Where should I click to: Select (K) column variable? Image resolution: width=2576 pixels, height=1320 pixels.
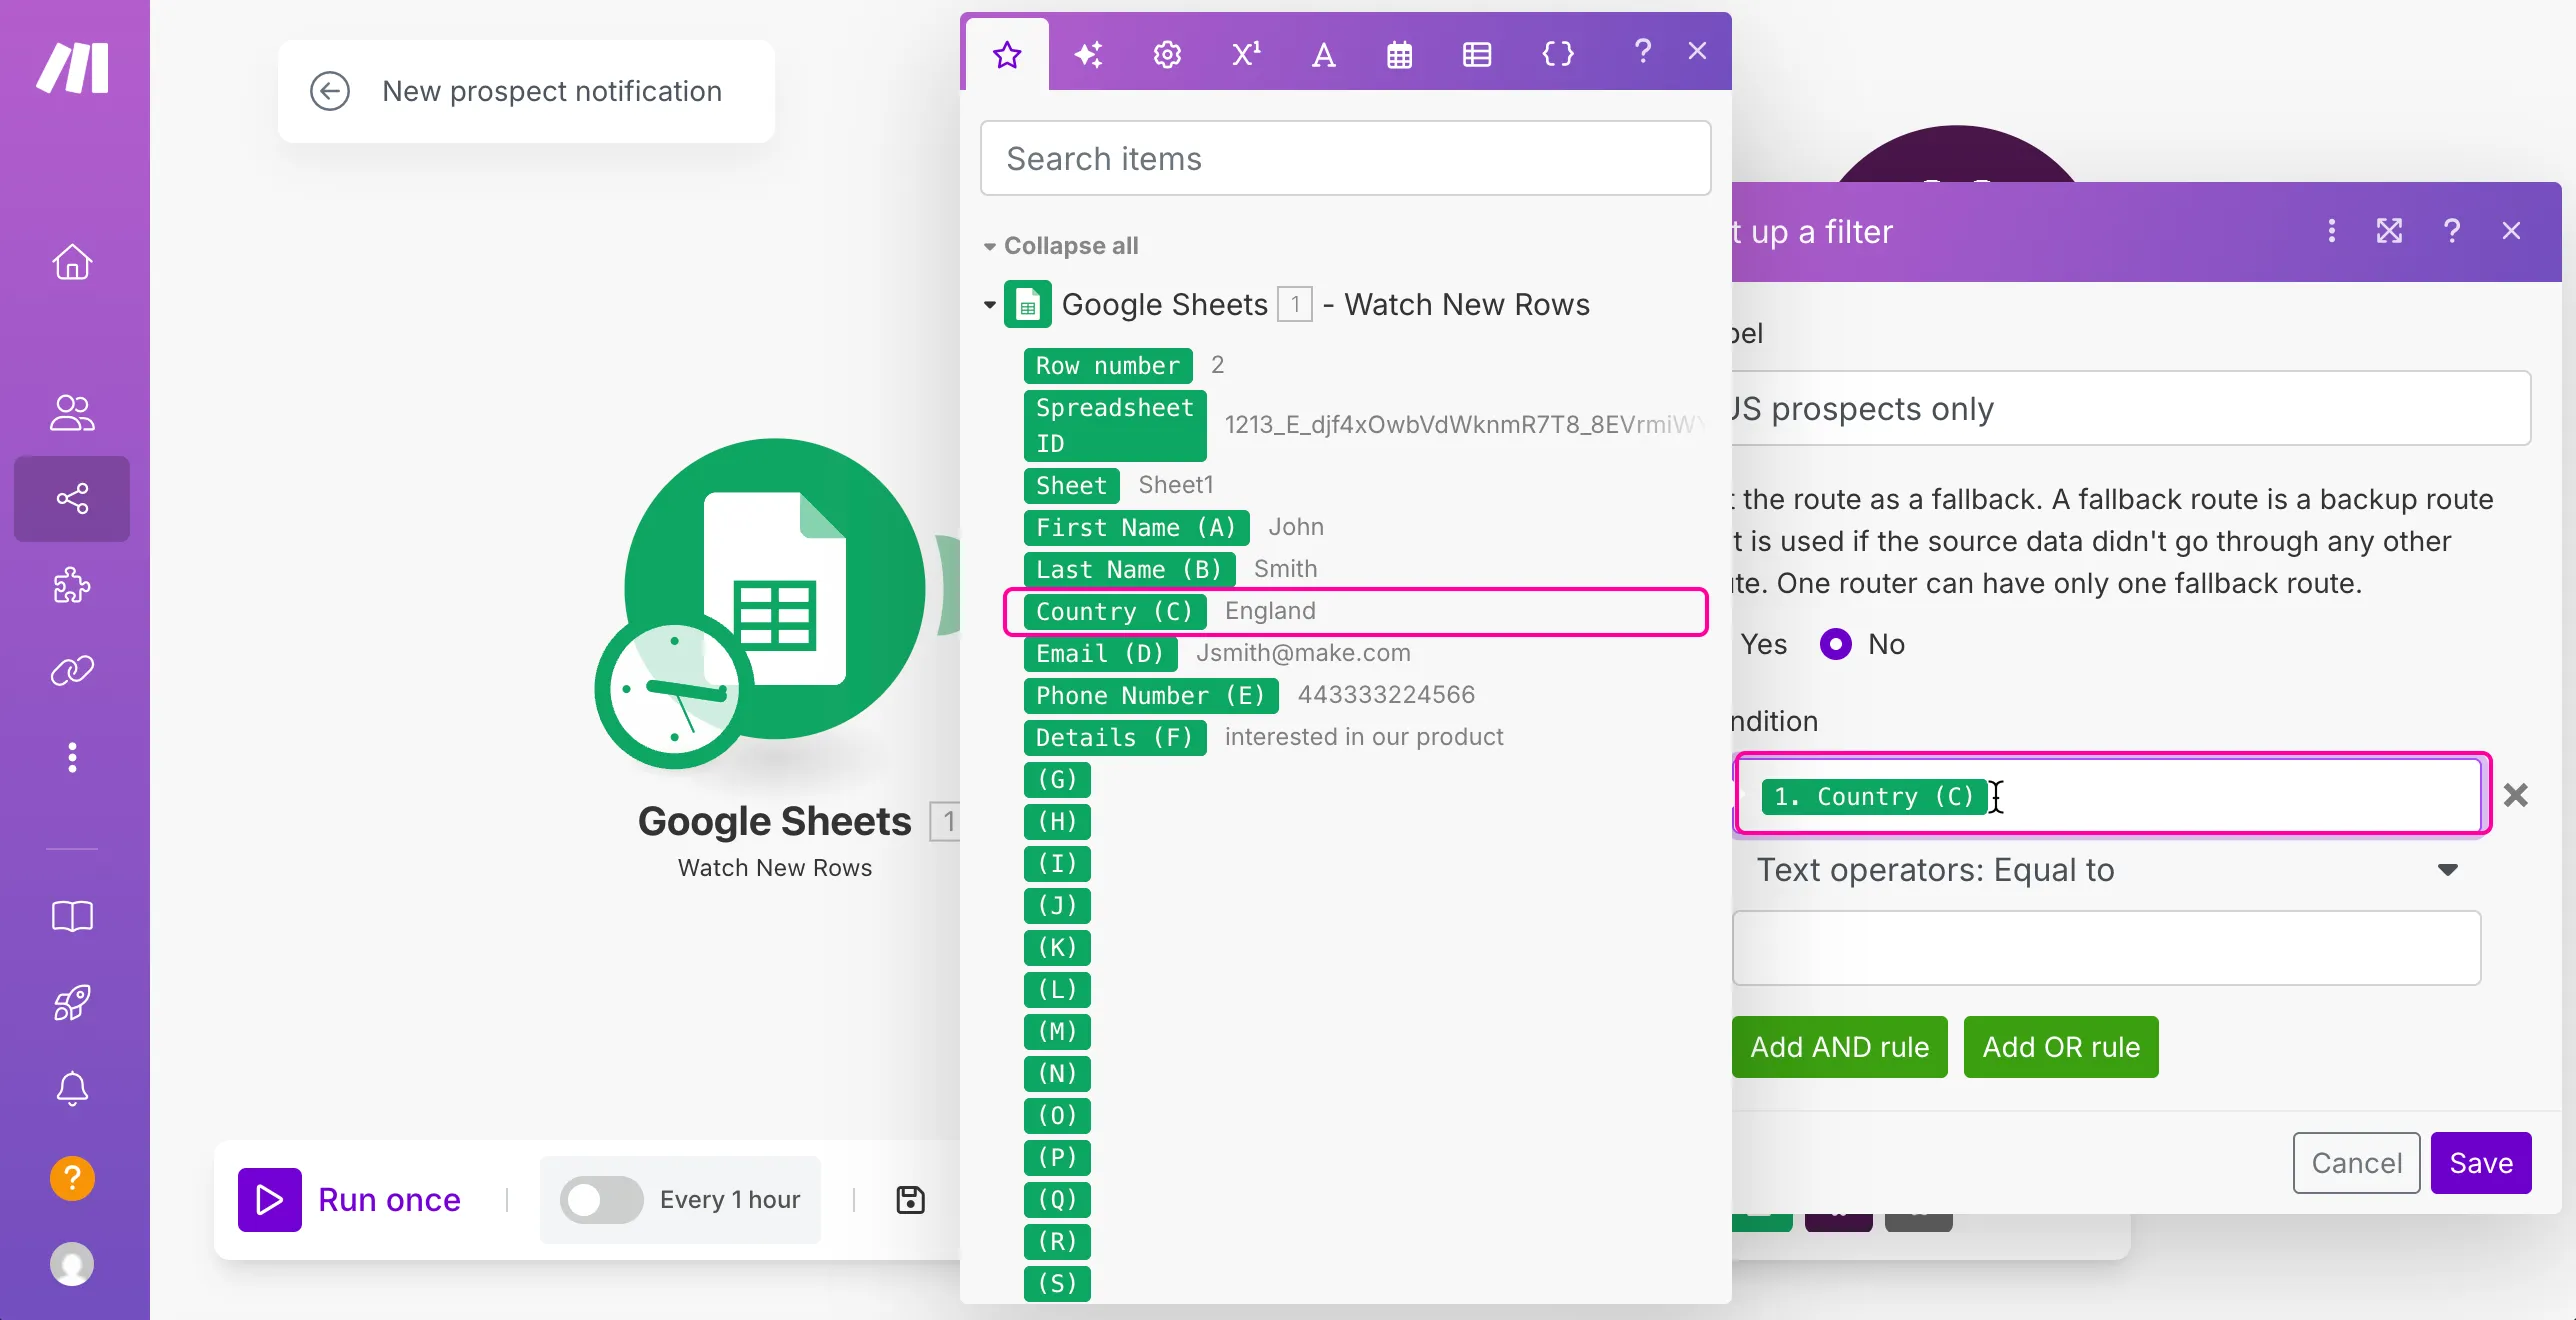[x=1057, y=947]
